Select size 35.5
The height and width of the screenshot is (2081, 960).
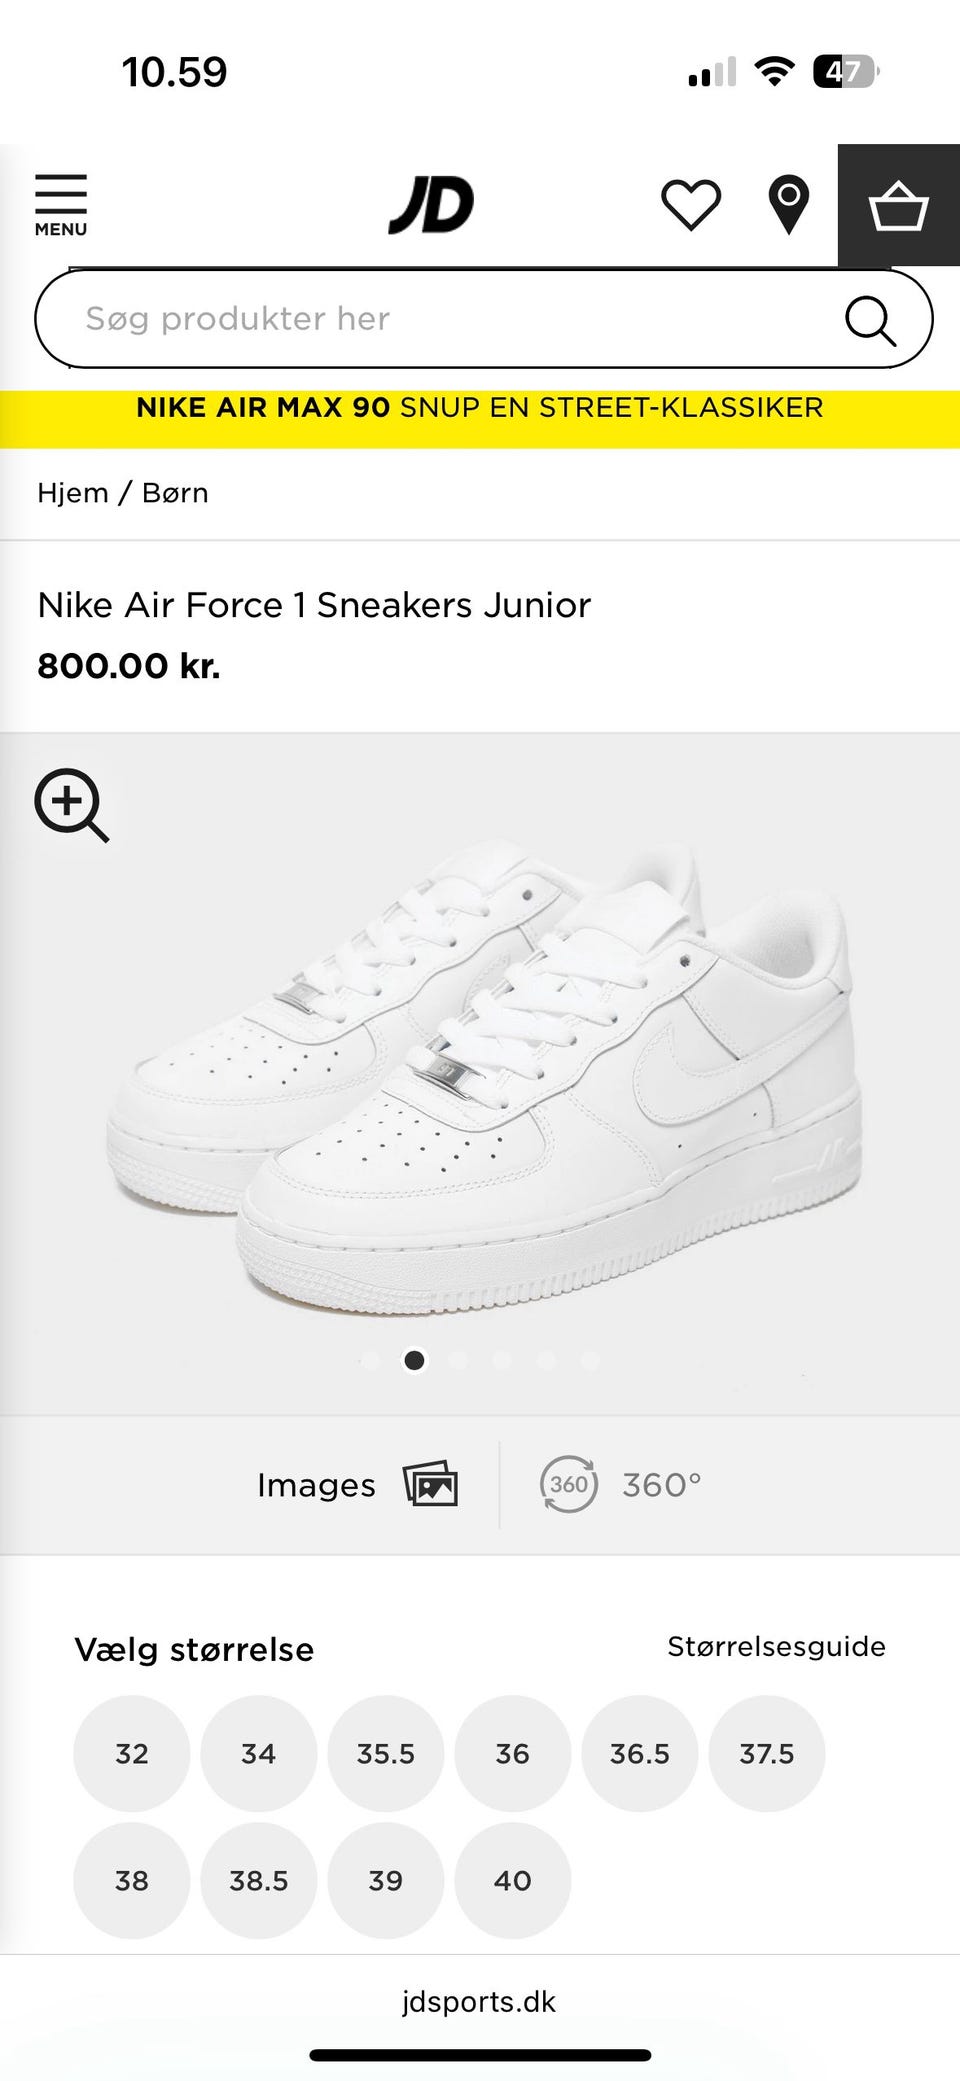point(385,1753)
